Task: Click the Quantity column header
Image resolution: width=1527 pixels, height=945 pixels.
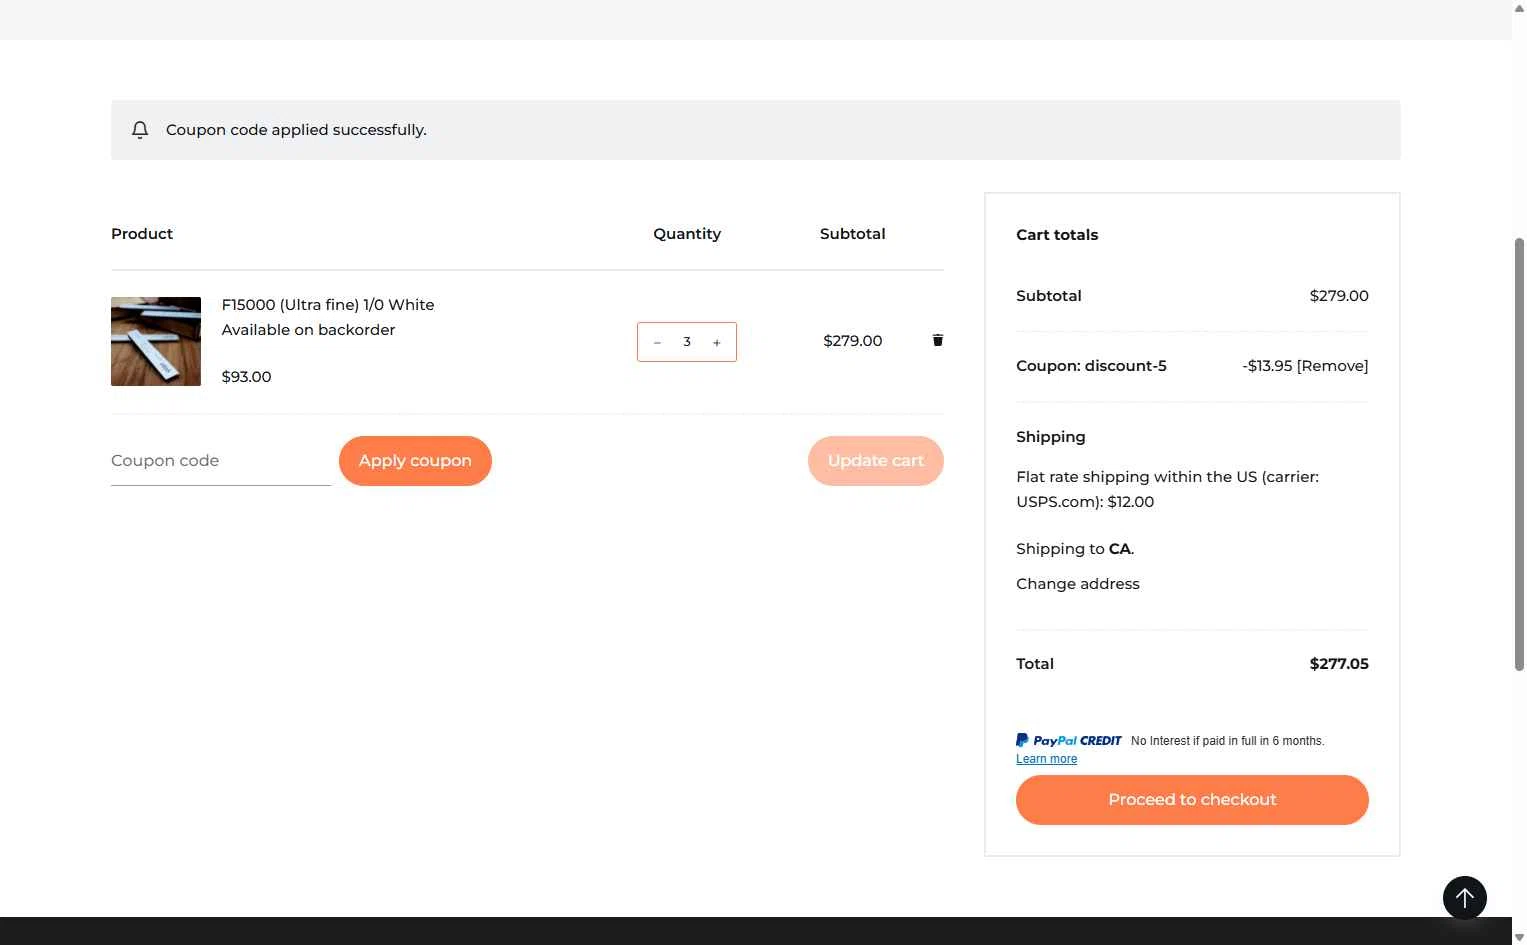Action: tap(687, 234)
